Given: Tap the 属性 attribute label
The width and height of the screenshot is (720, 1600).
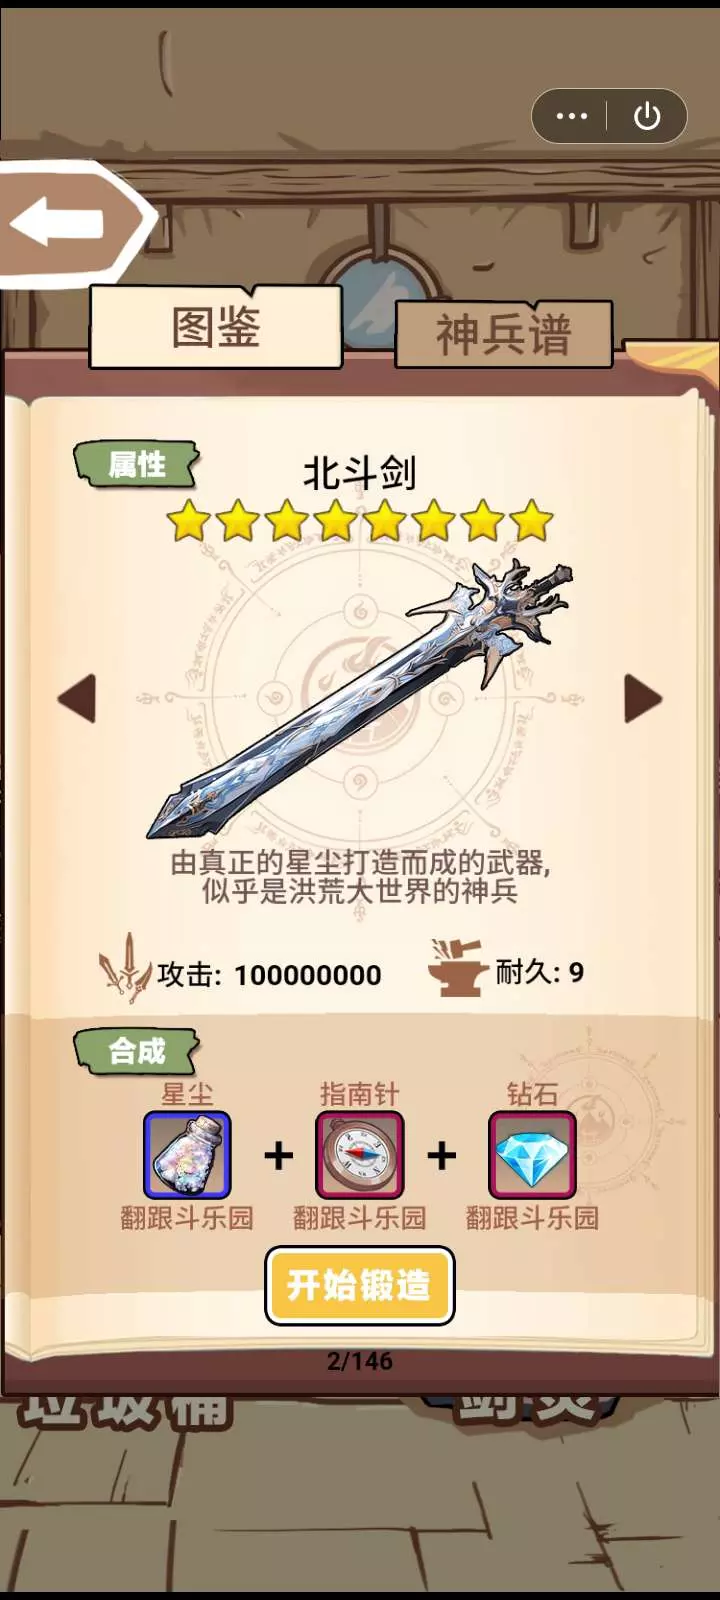Looking at the screenshot, I should coord(136,465).
